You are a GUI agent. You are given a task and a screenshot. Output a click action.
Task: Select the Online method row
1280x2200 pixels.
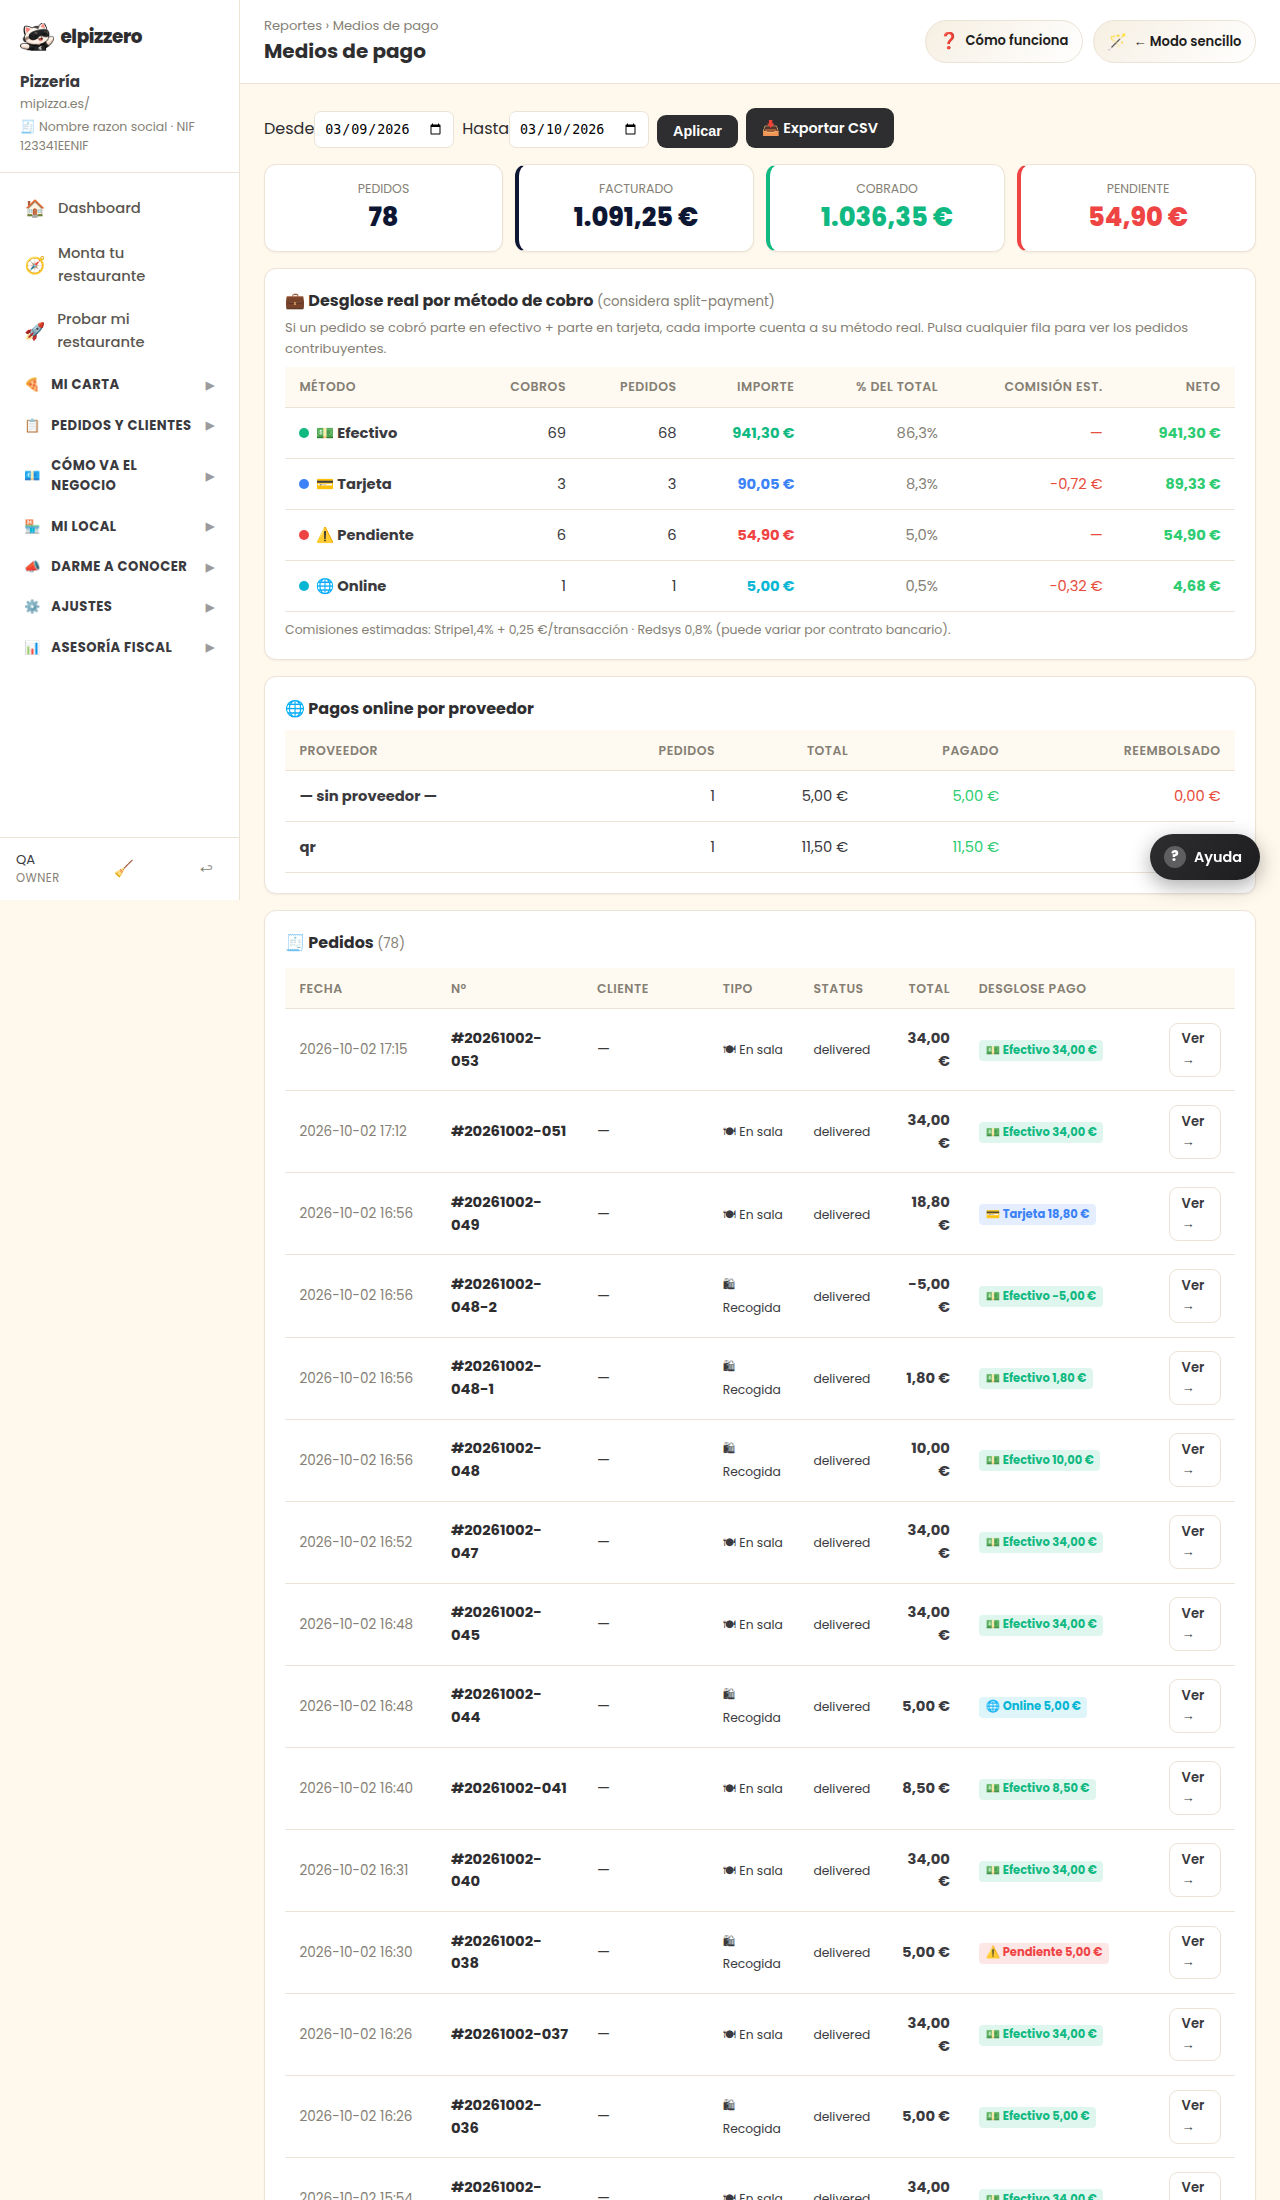click(760, 586)
